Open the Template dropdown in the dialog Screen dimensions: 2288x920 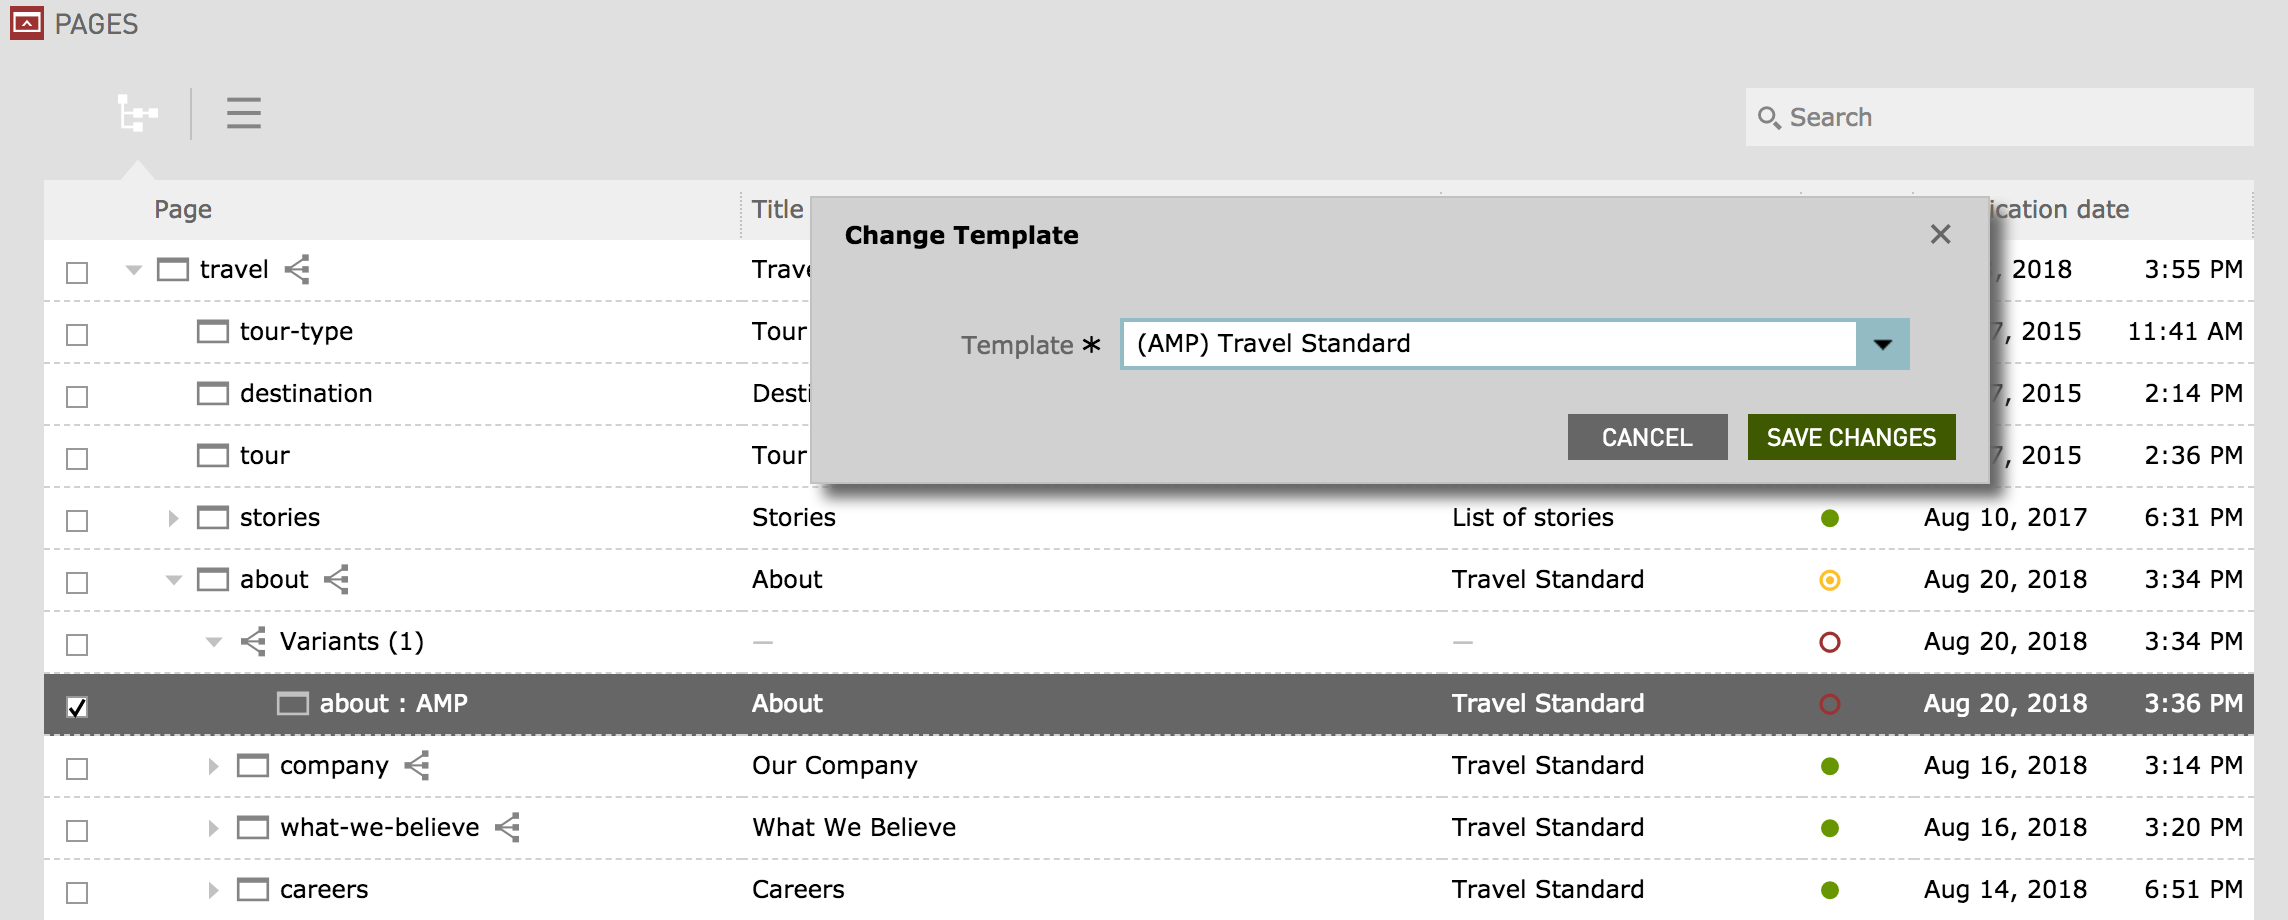(1883, 343)
